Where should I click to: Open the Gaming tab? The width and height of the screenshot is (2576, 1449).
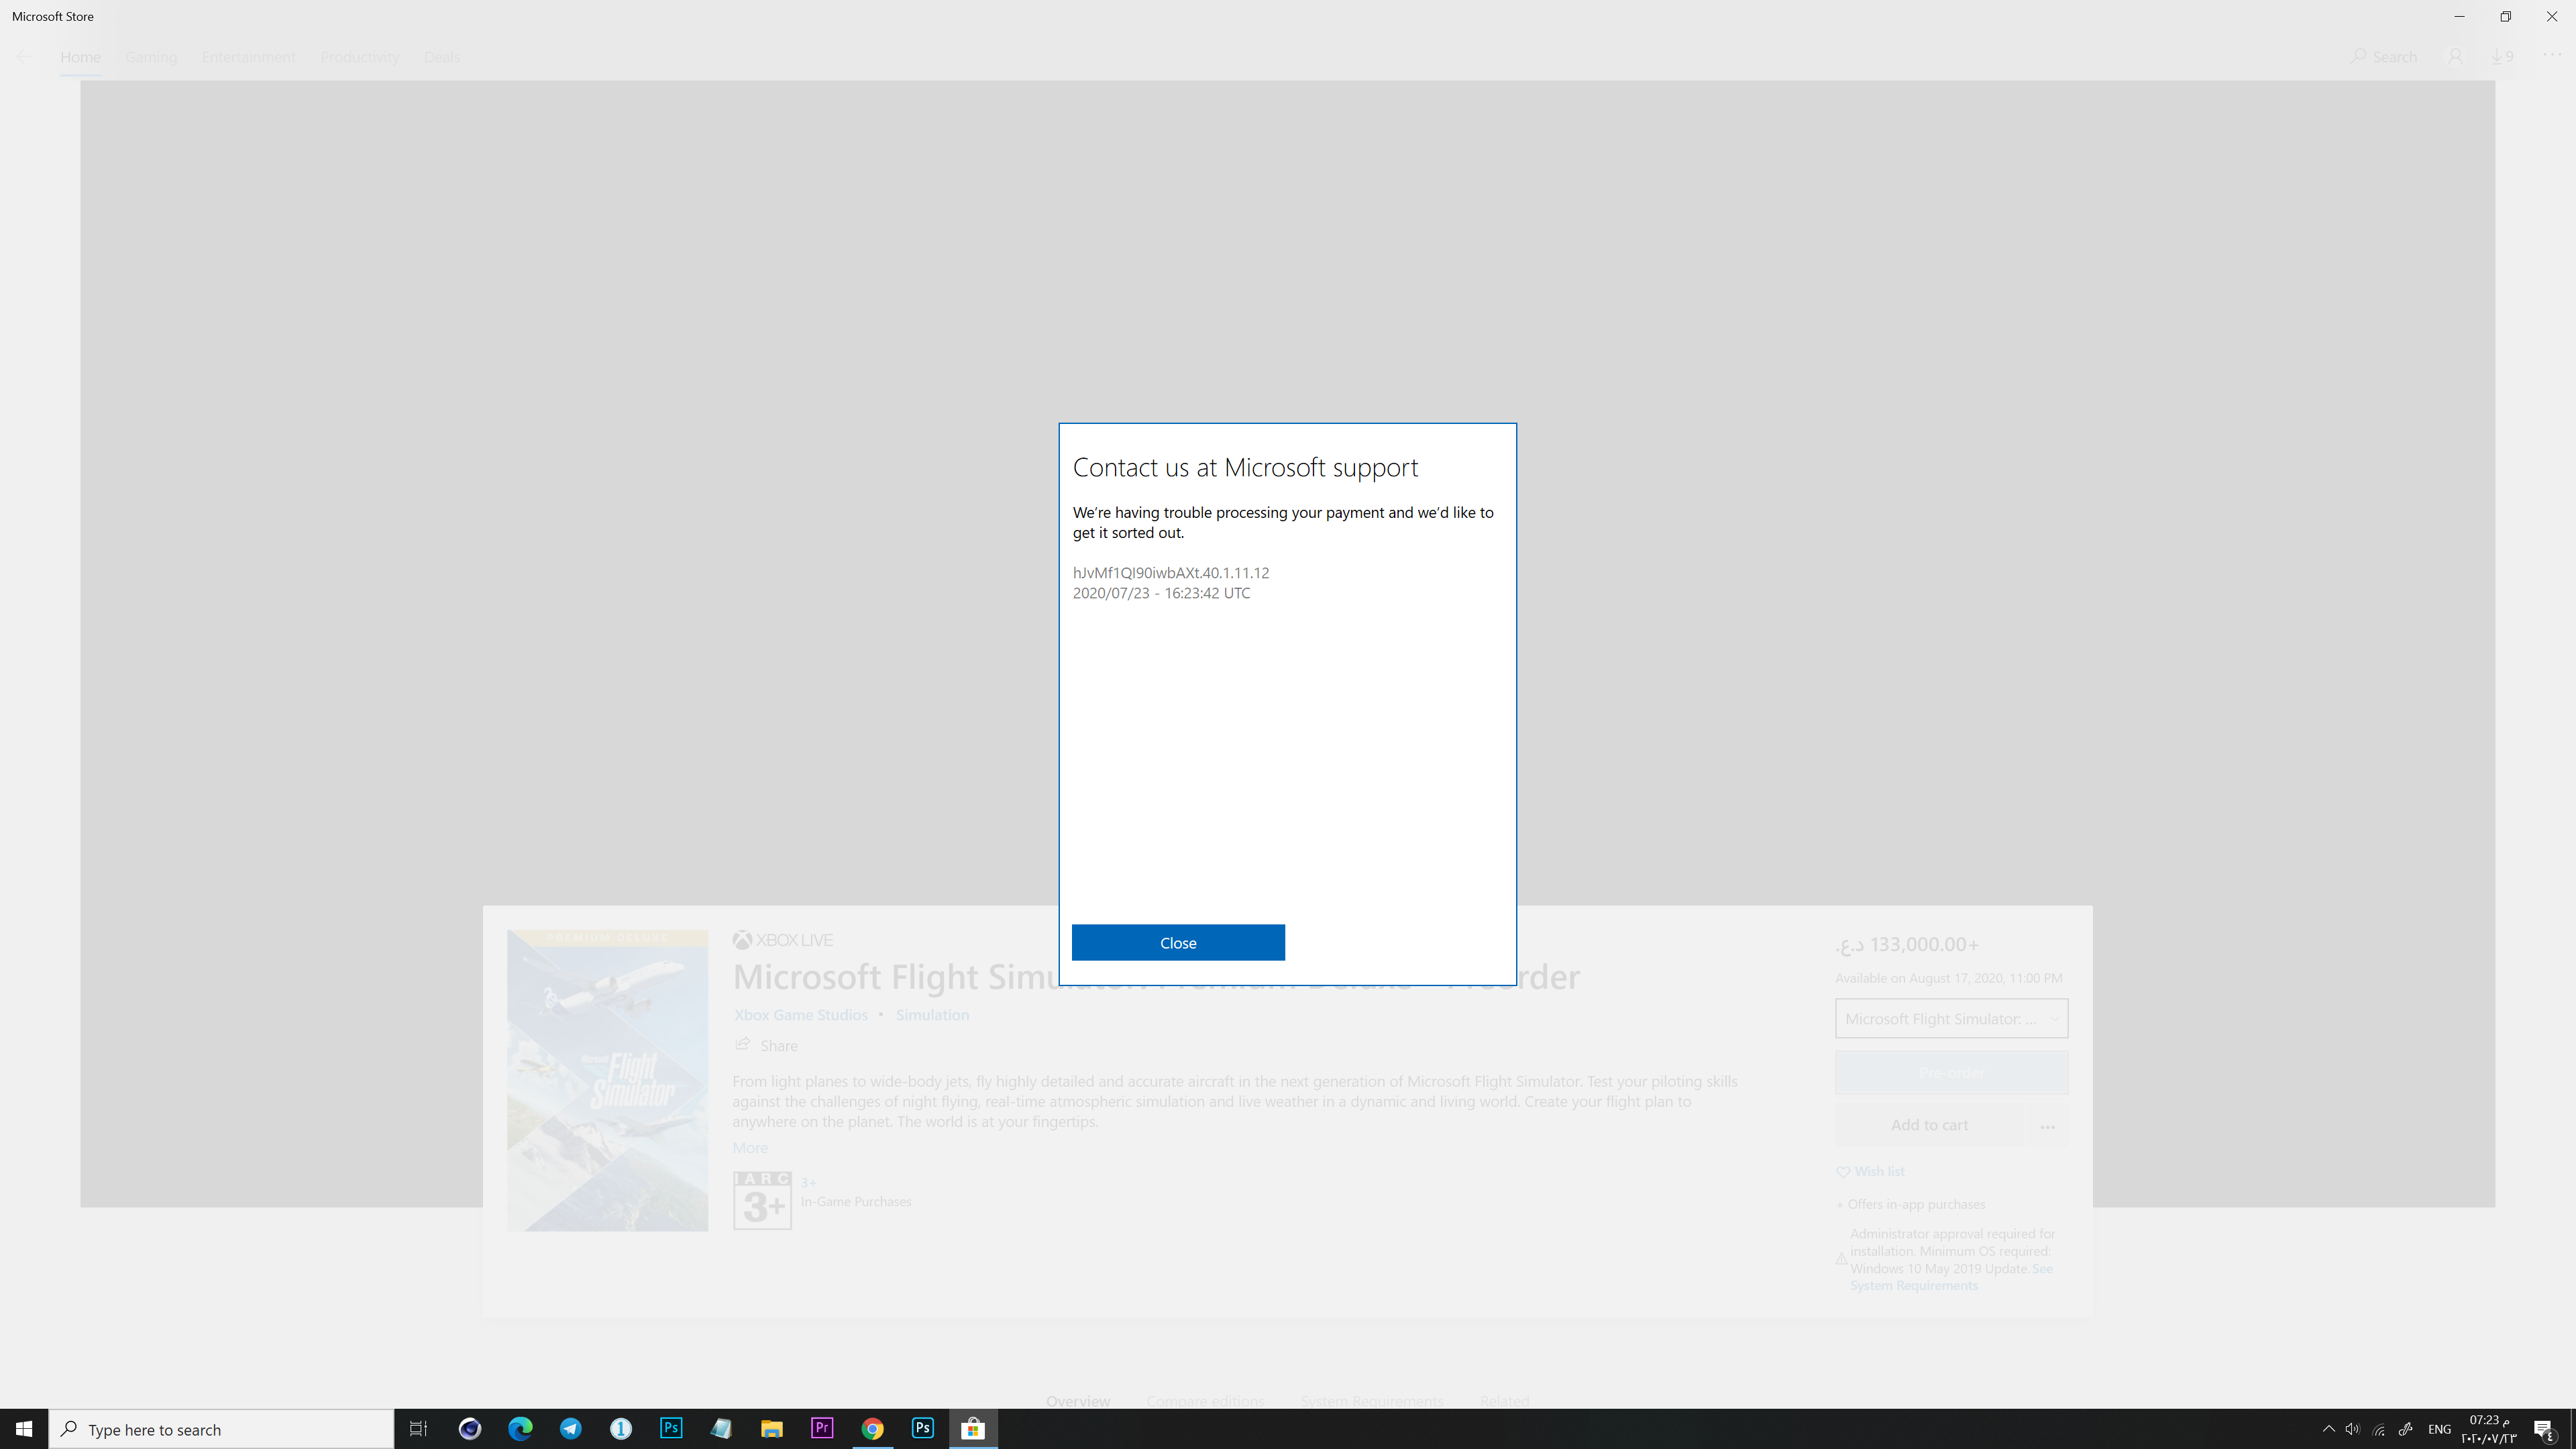[x=151, y=57]
